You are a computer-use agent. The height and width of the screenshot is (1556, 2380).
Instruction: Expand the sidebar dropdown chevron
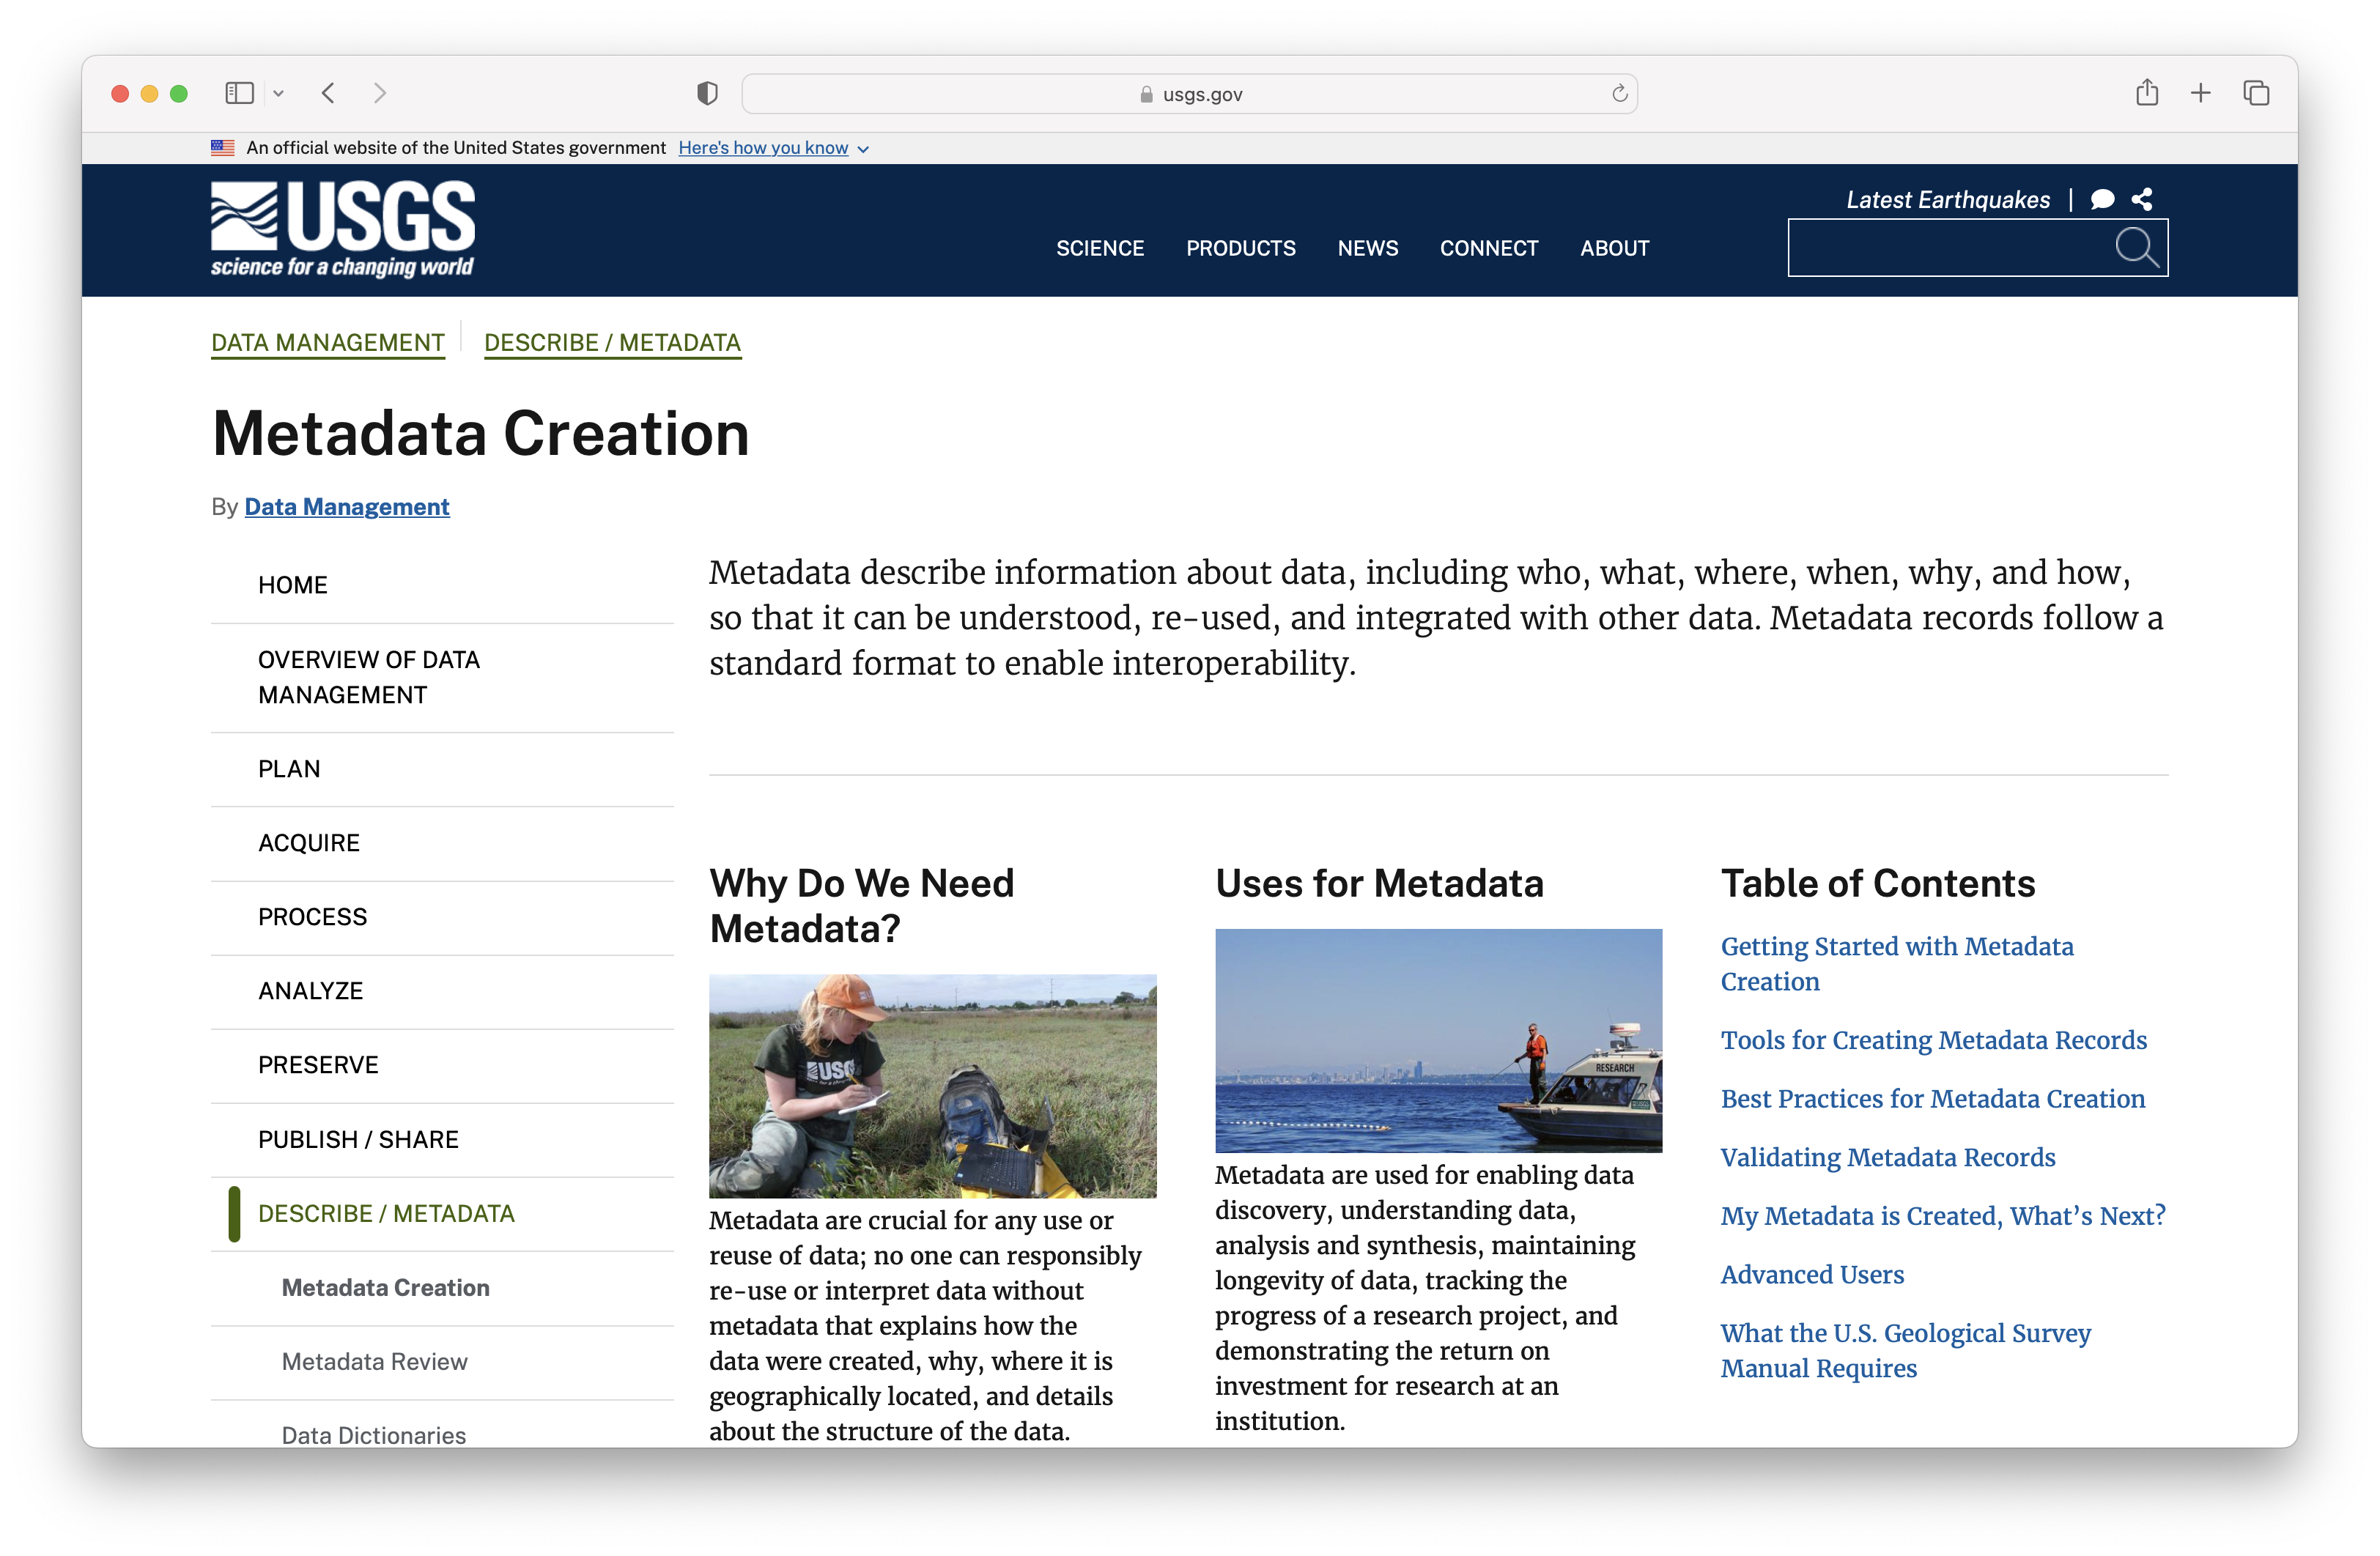coord(279,93)
